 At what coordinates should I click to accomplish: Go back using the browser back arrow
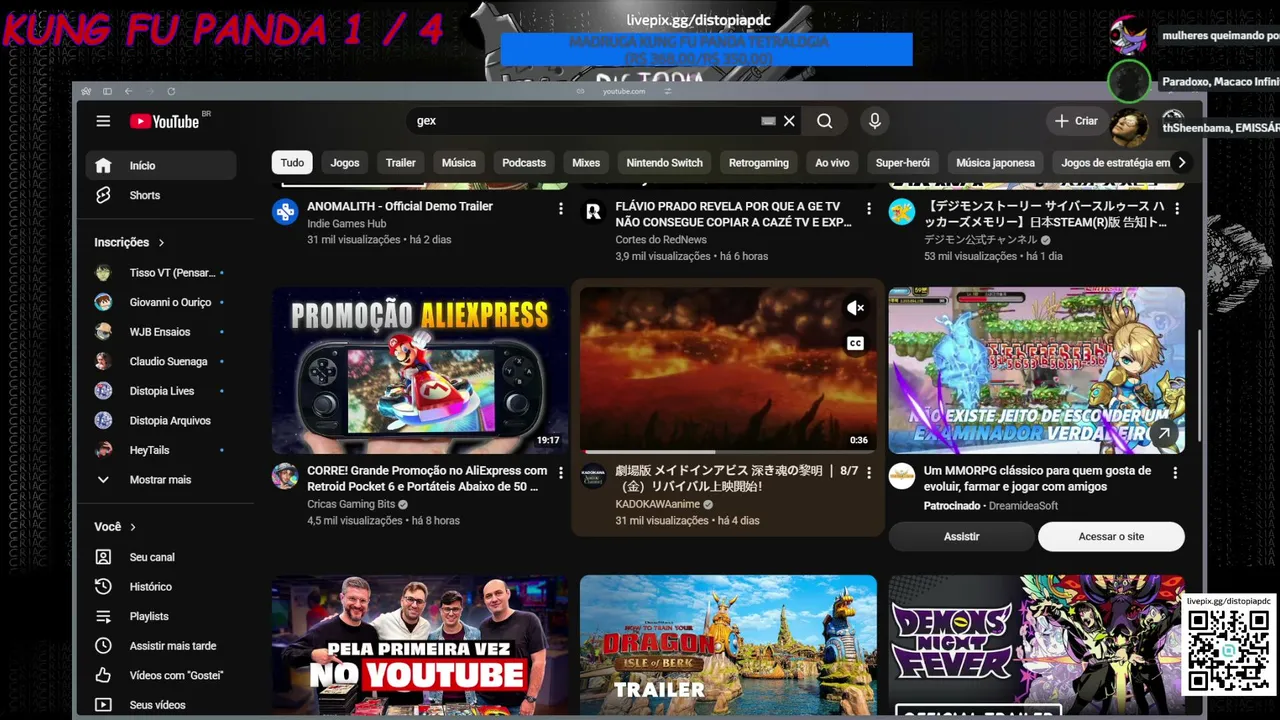click(x=128, y=91)
